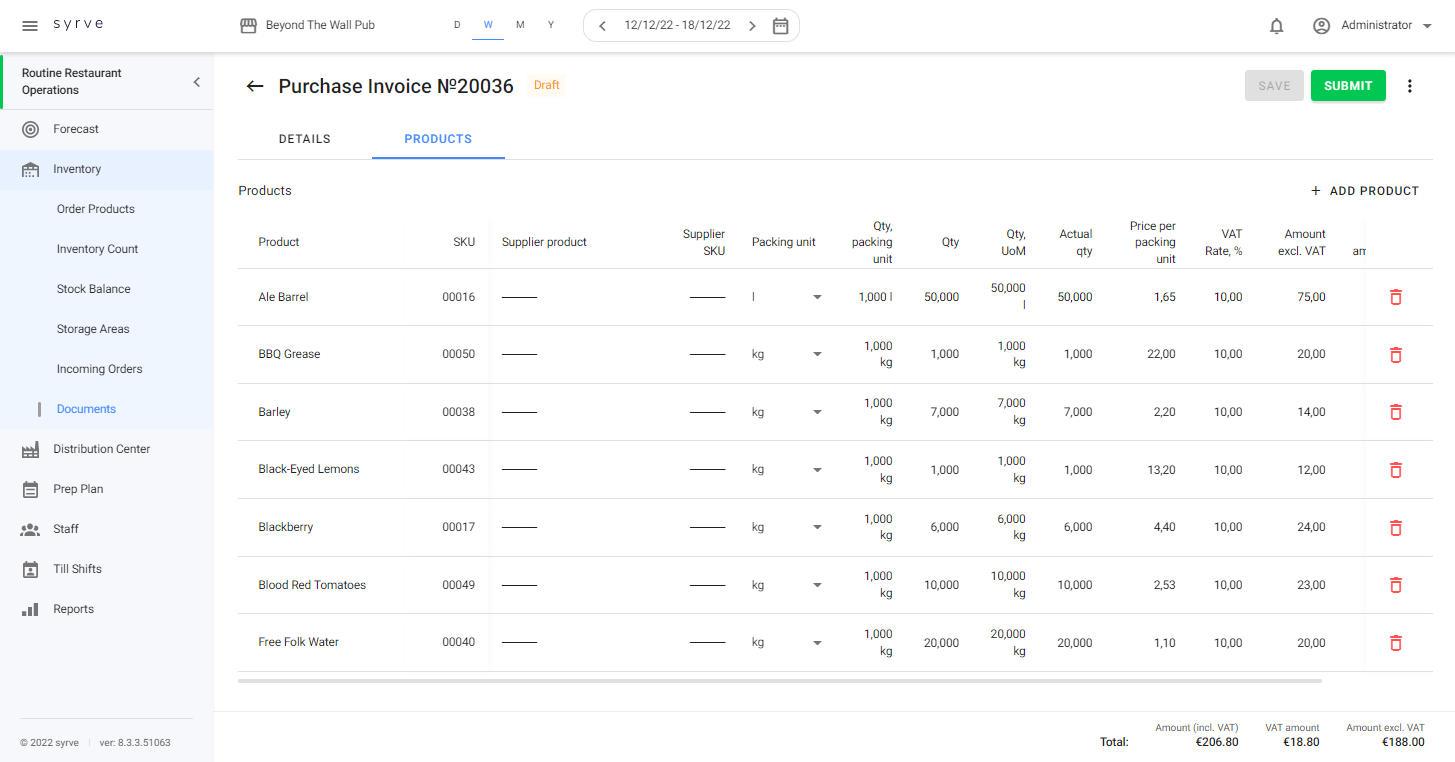Viewport: 1455px width, 762px height.
Task: Switch period view to M (month)
Action: tap(520, 25)
